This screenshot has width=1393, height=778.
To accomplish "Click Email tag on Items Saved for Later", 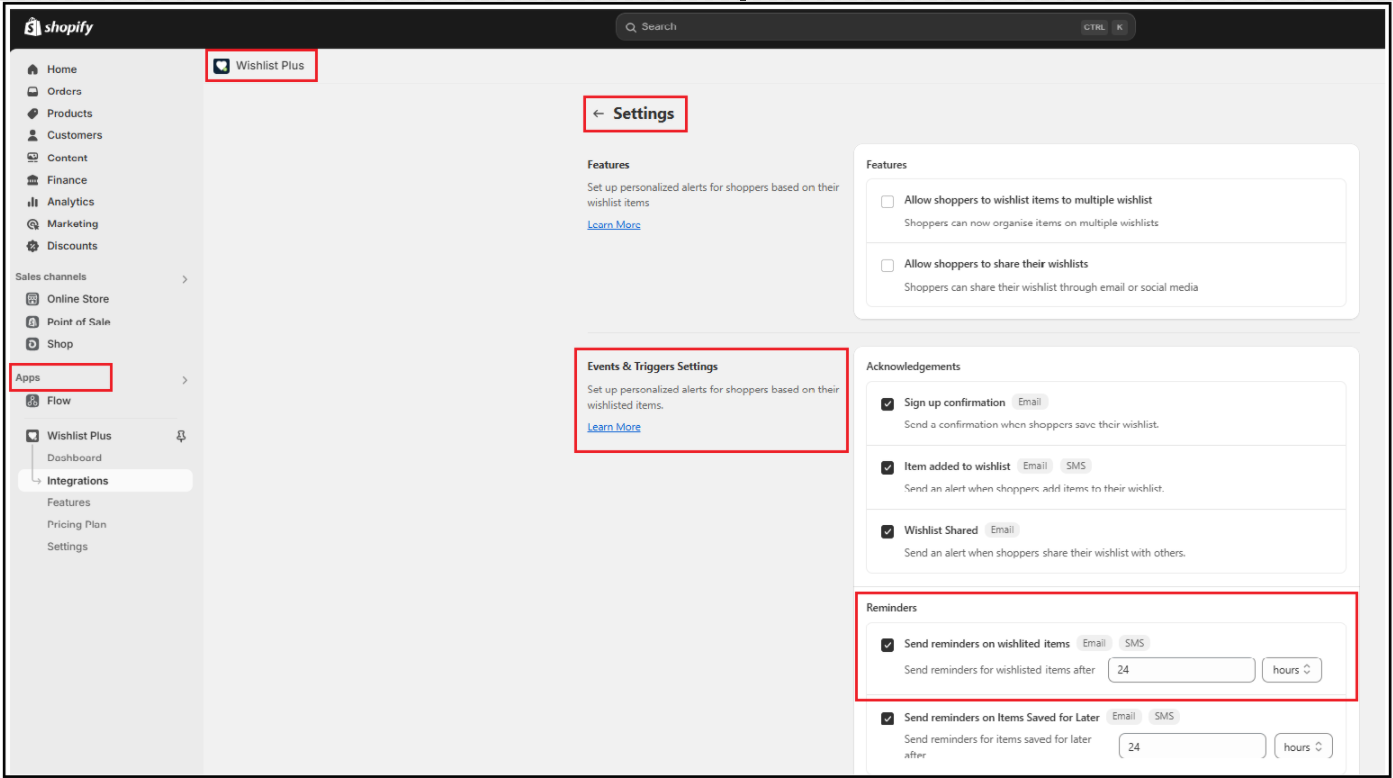I will [x=1124, y=716].
